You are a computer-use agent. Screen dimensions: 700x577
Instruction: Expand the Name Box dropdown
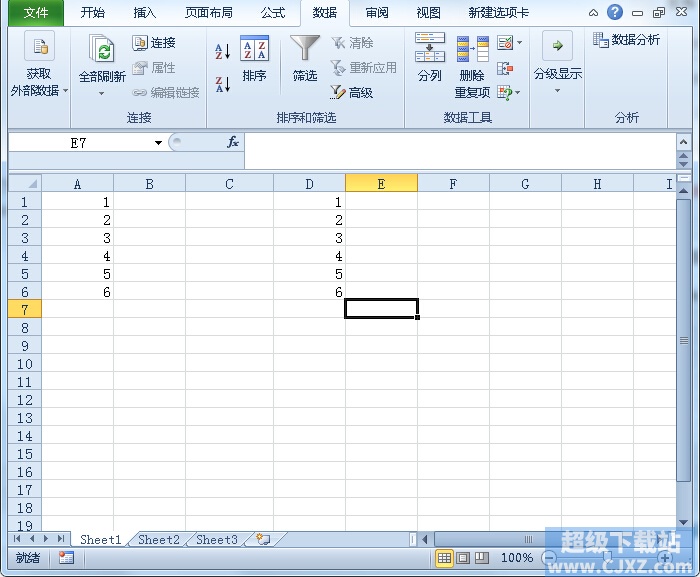pos(158,143)
